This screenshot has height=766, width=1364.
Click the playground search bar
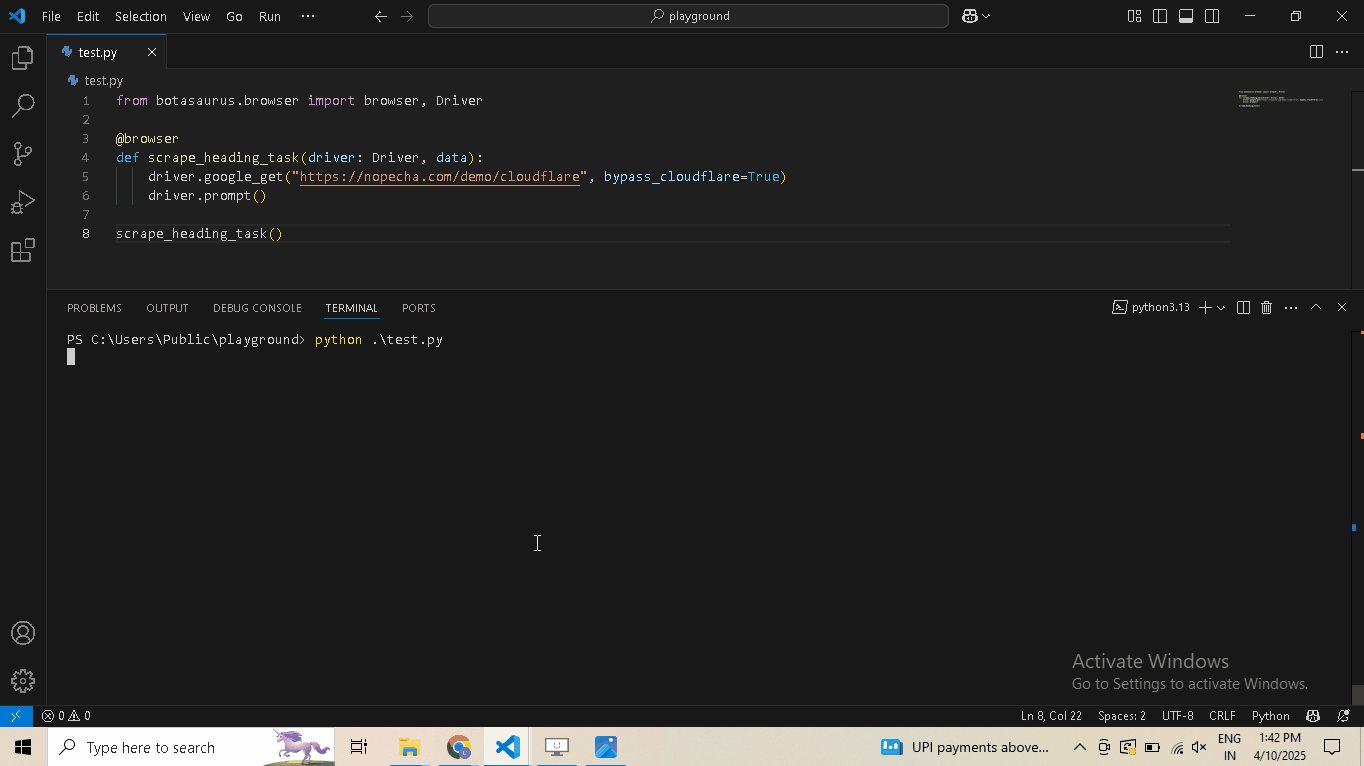tap(688, 15)
